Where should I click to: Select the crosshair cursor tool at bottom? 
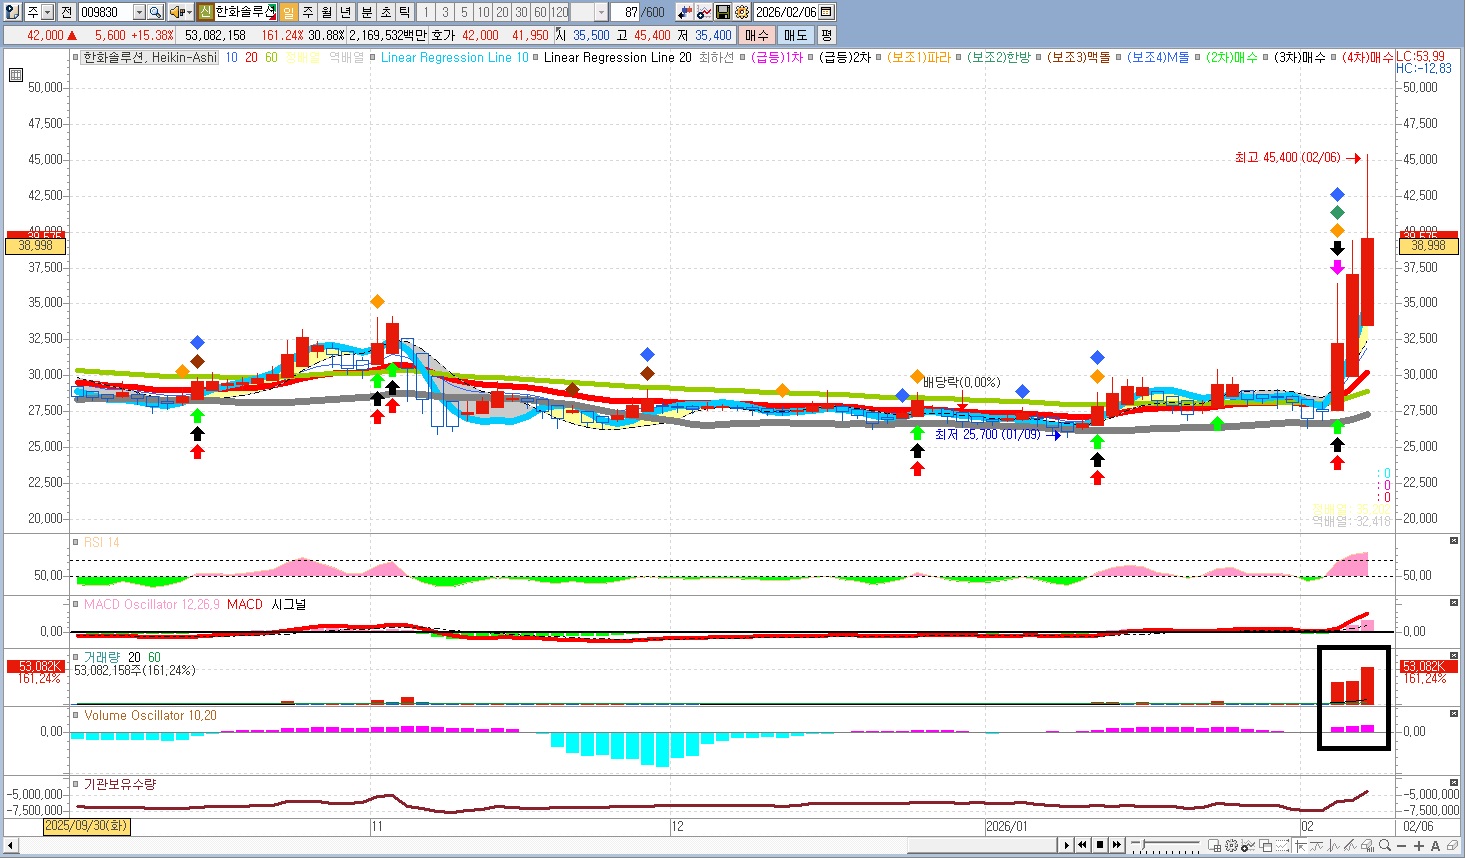tap(1300, 846)
